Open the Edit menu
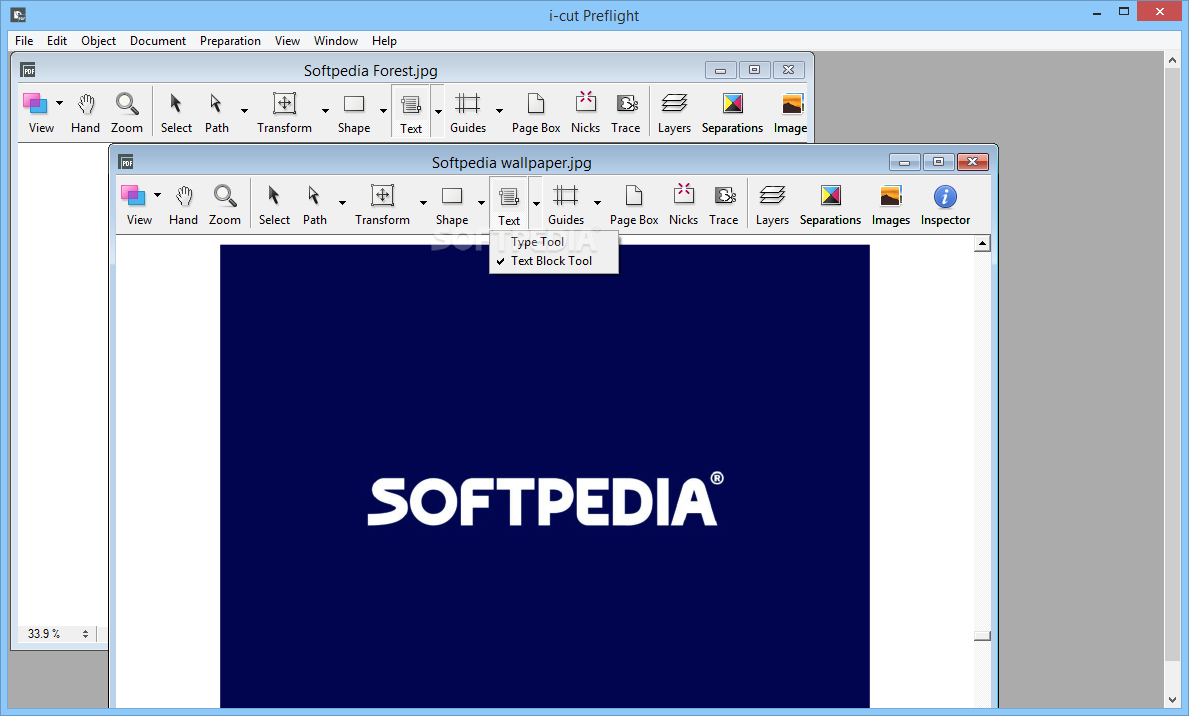 (x=57, y=41)
